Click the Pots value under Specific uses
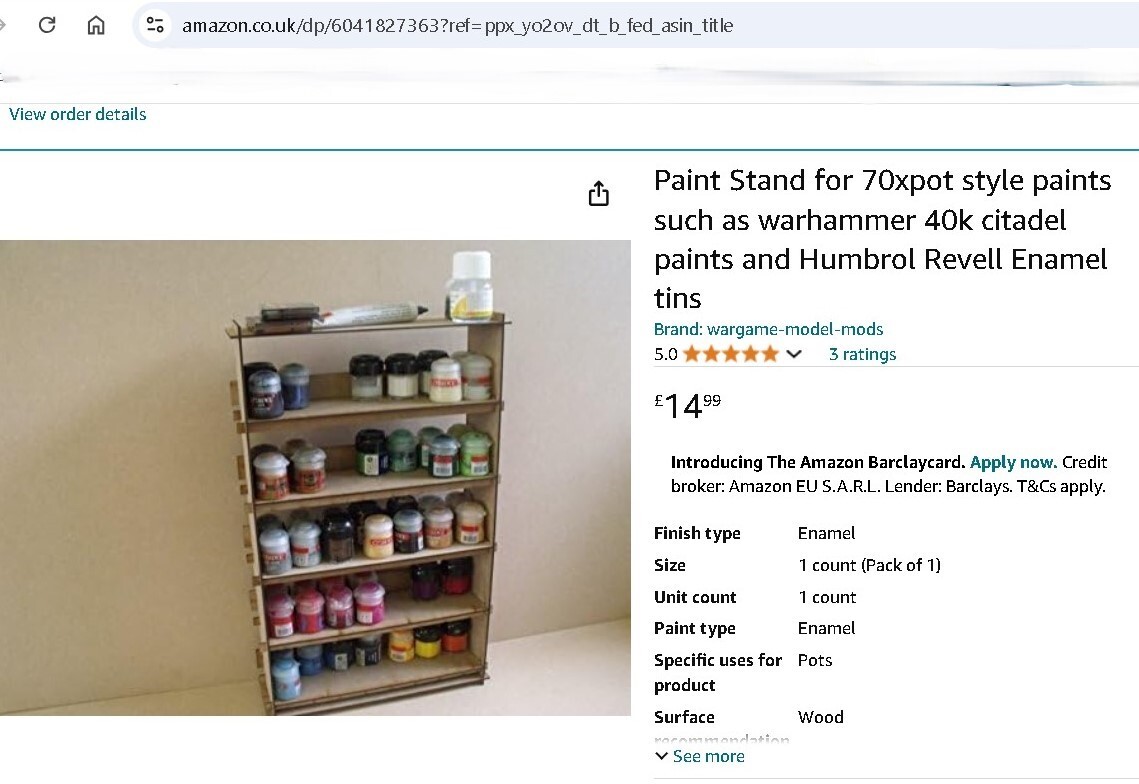 click(x=813, y=660)
